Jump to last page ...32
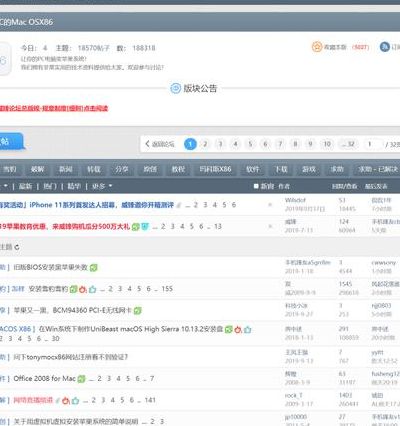The width and height of the screenshot is (400, 426). (x=349, y=144)
